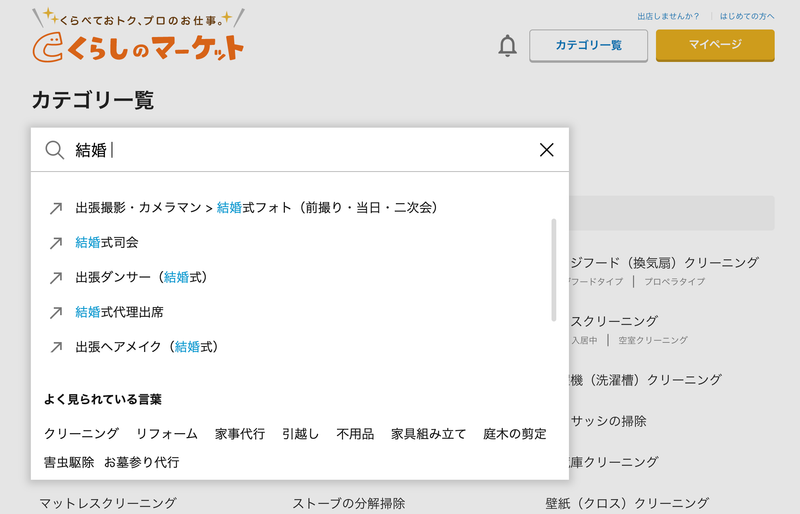
Task: Choose popular keyword 不用品
Action: [x=355, y=434]
